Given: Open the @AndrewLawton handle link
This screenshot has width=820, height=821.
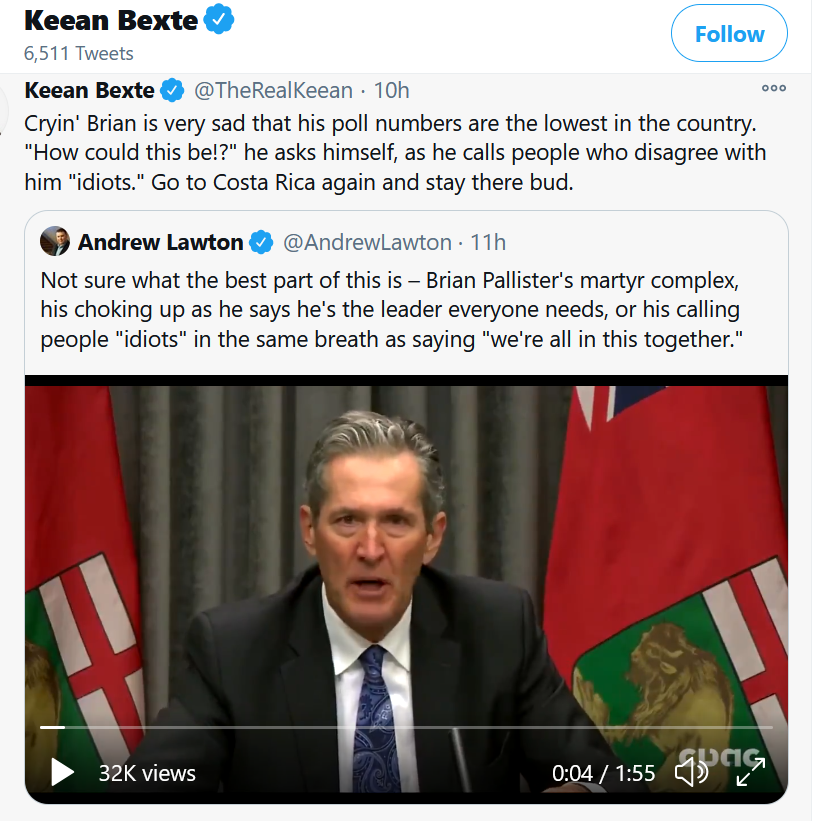Looking at the screenshot, I should (366, 242).
